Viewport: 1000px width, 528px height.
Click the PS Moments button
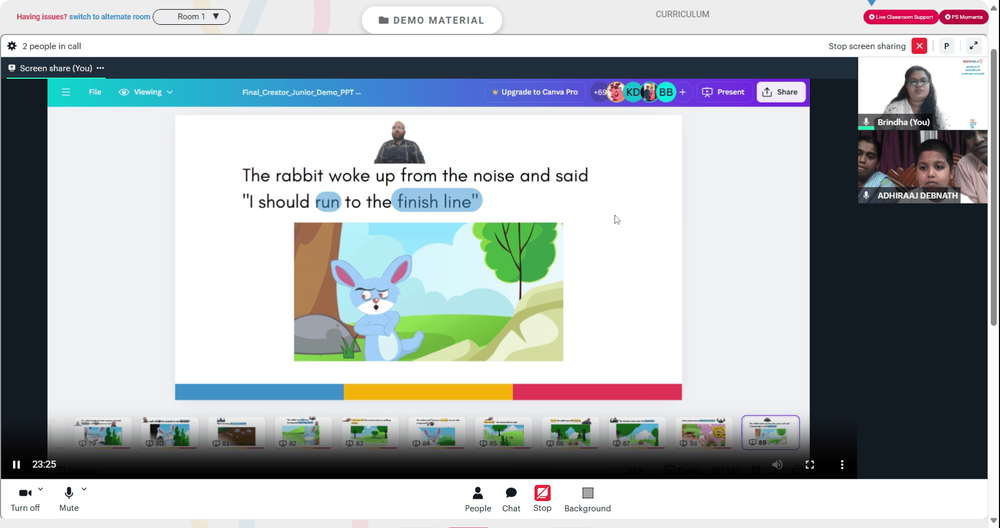(964, 17)
